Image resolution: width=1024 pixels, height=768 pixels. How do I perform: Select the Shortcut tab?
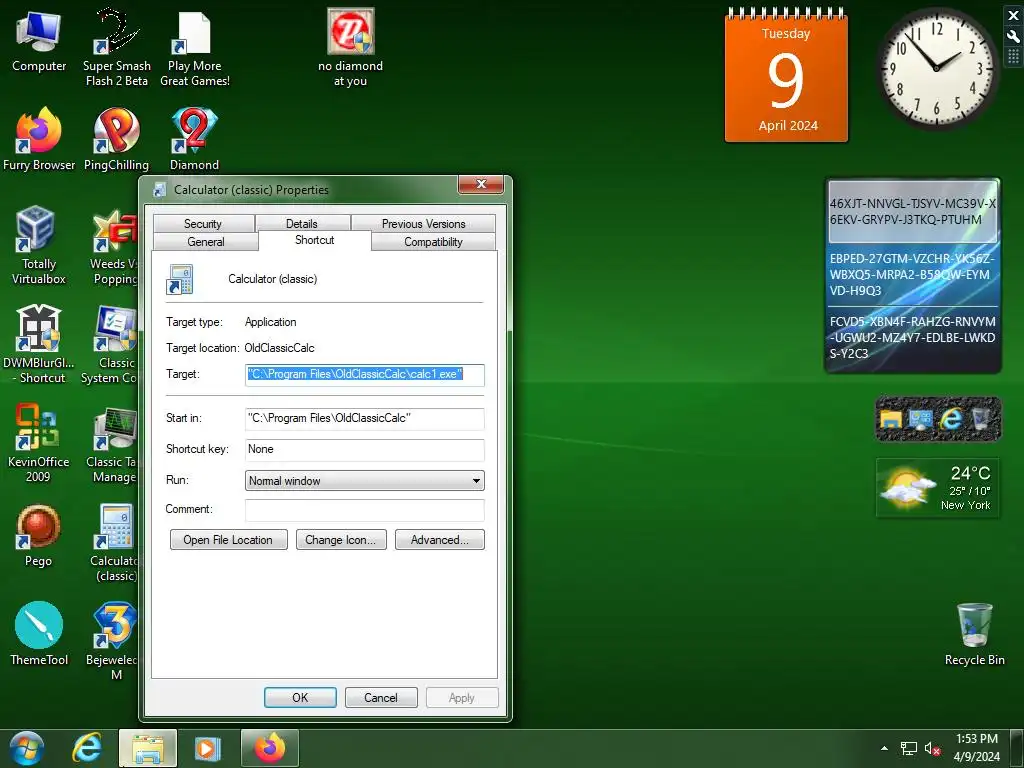(315, 240)
